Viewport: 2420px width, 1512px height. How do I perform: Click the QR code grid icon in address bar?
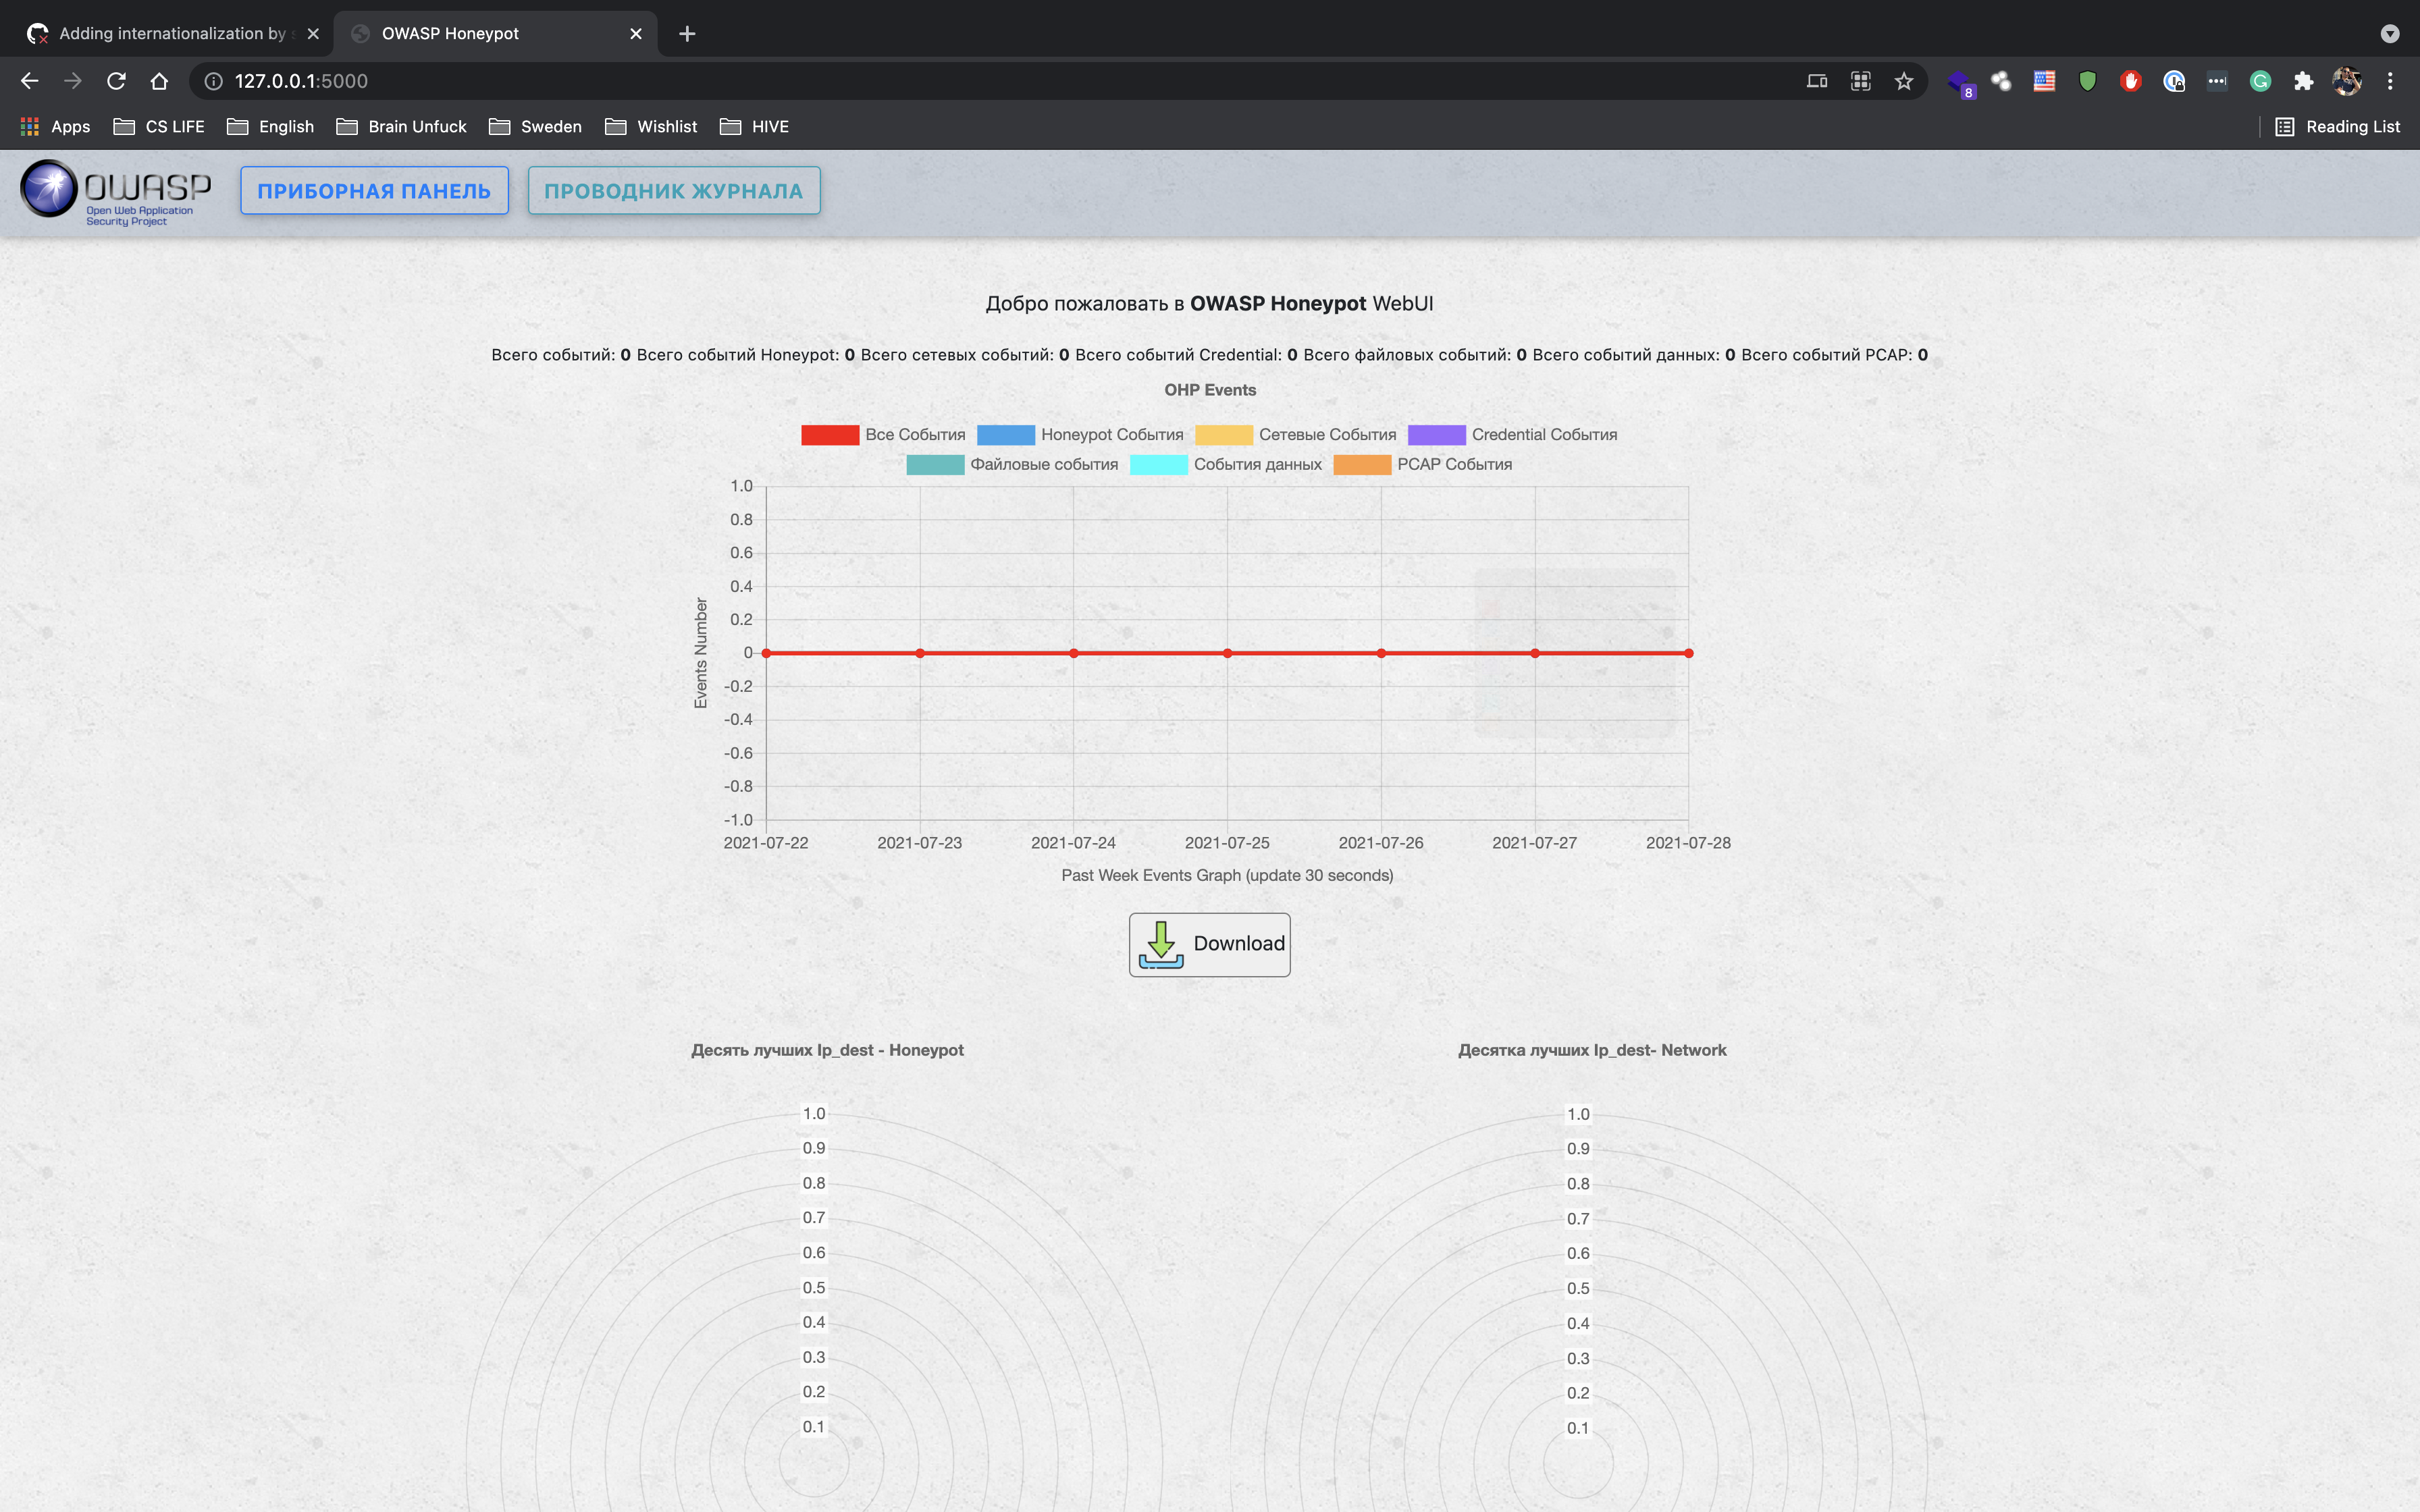tap(1860, 81)
